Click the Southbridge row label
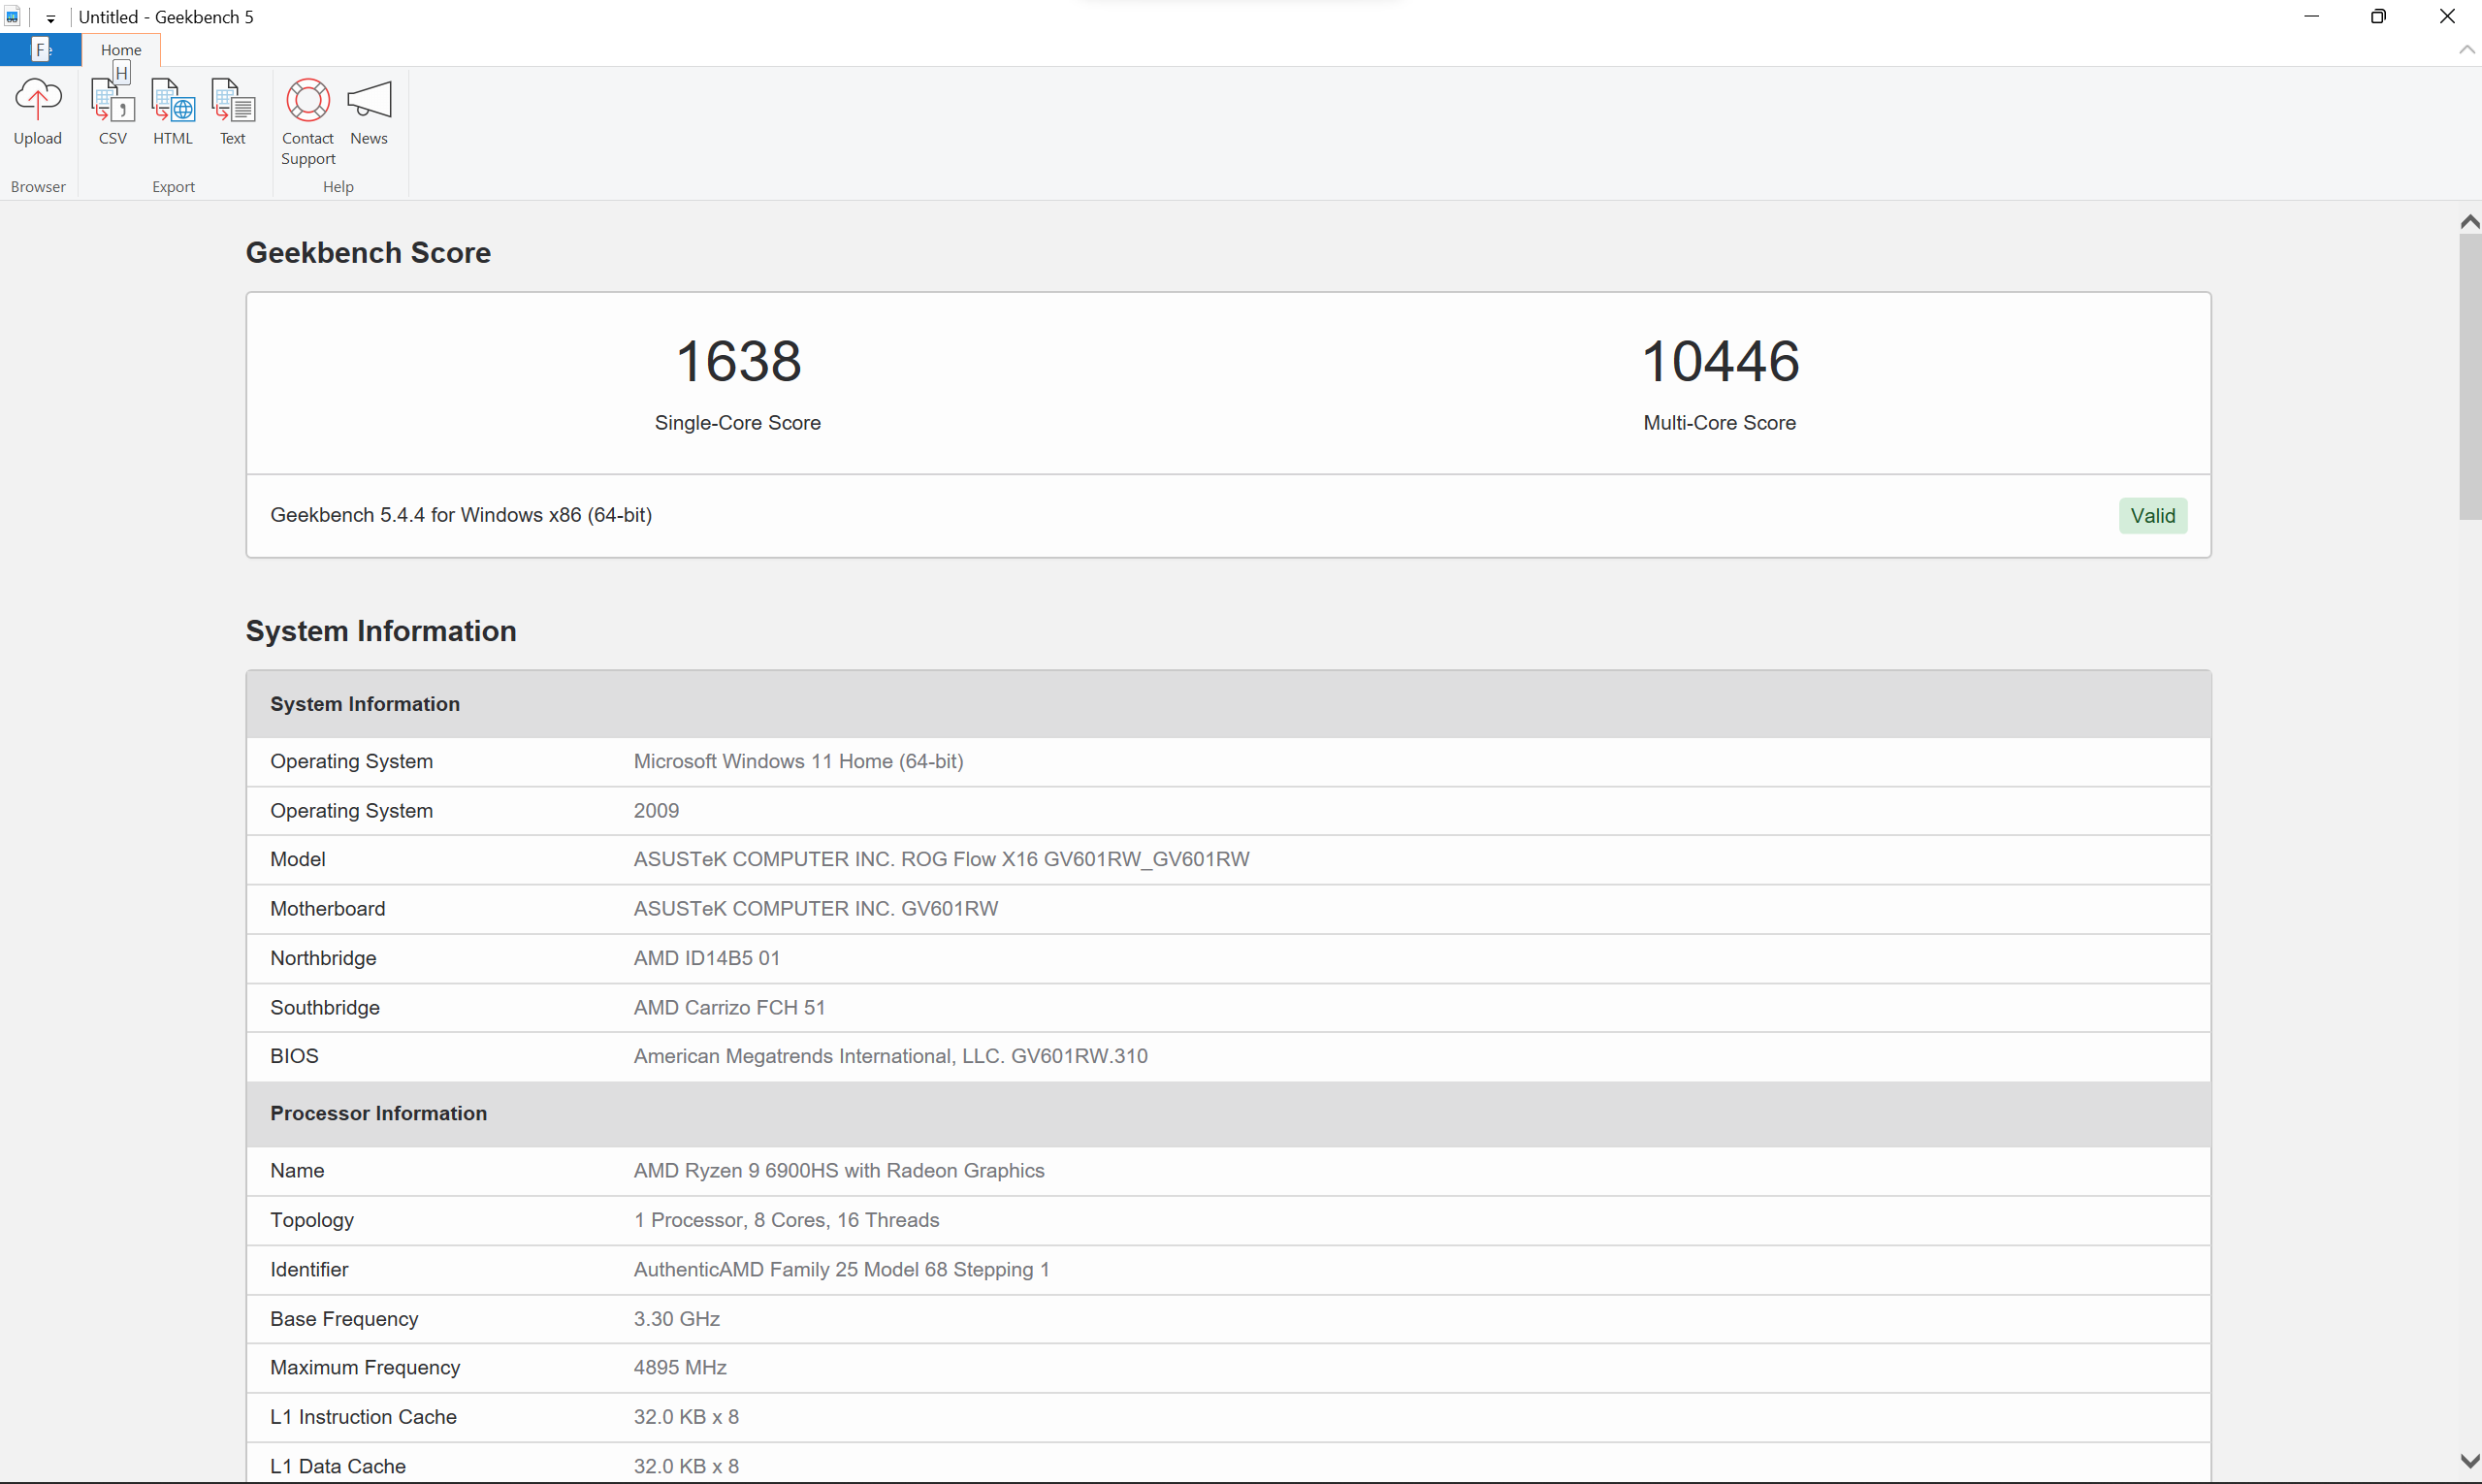Viewport: 2482px width, 1484px height. click(325, 1008)
